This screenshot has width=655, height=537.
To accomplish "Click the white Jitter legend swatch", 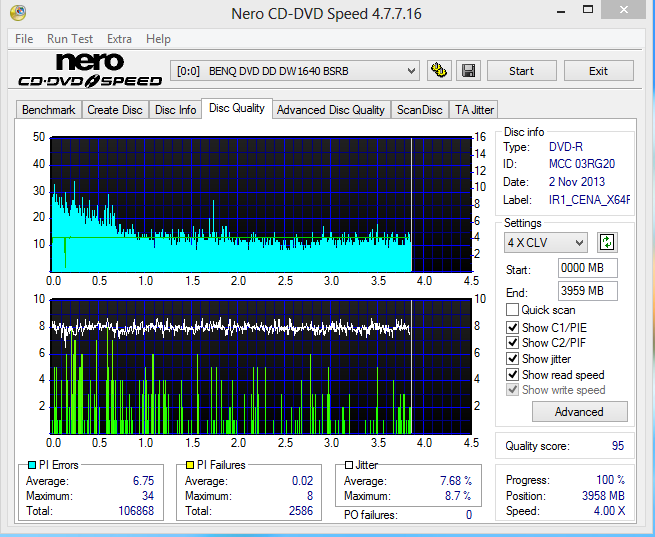I will click(349, 465).
